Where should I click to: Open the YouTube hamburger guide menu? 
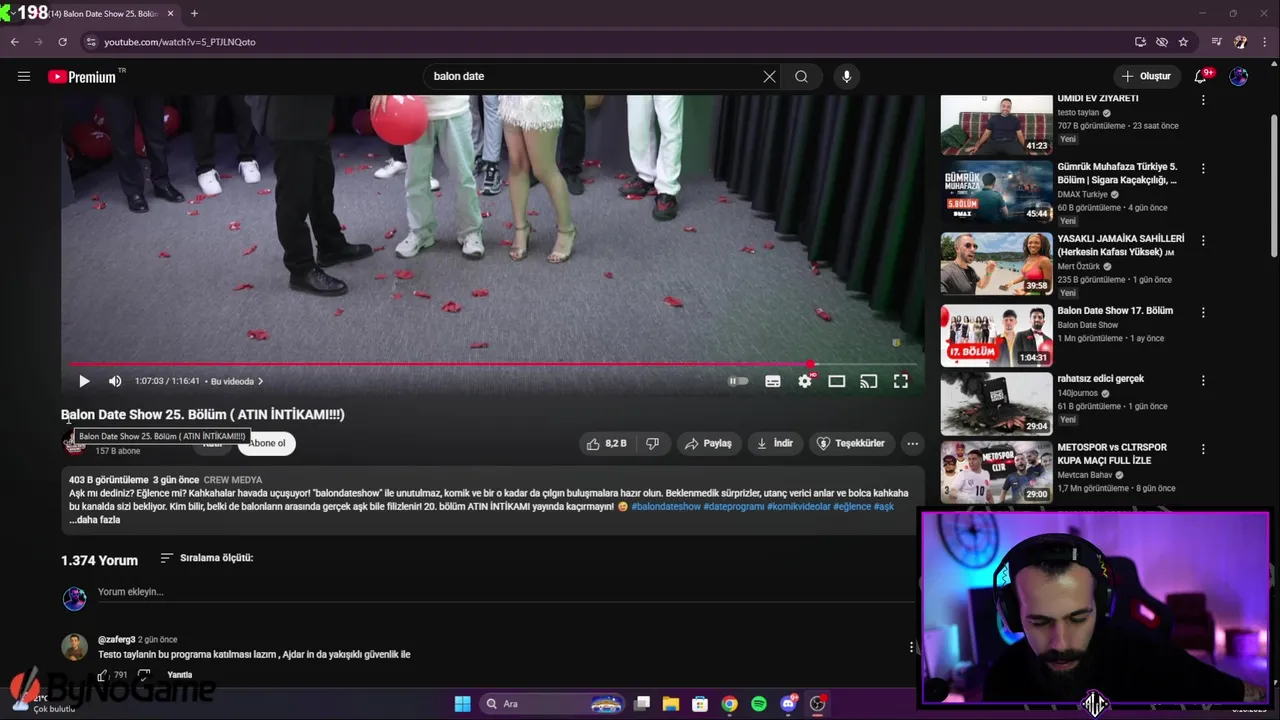coord(24,76)
